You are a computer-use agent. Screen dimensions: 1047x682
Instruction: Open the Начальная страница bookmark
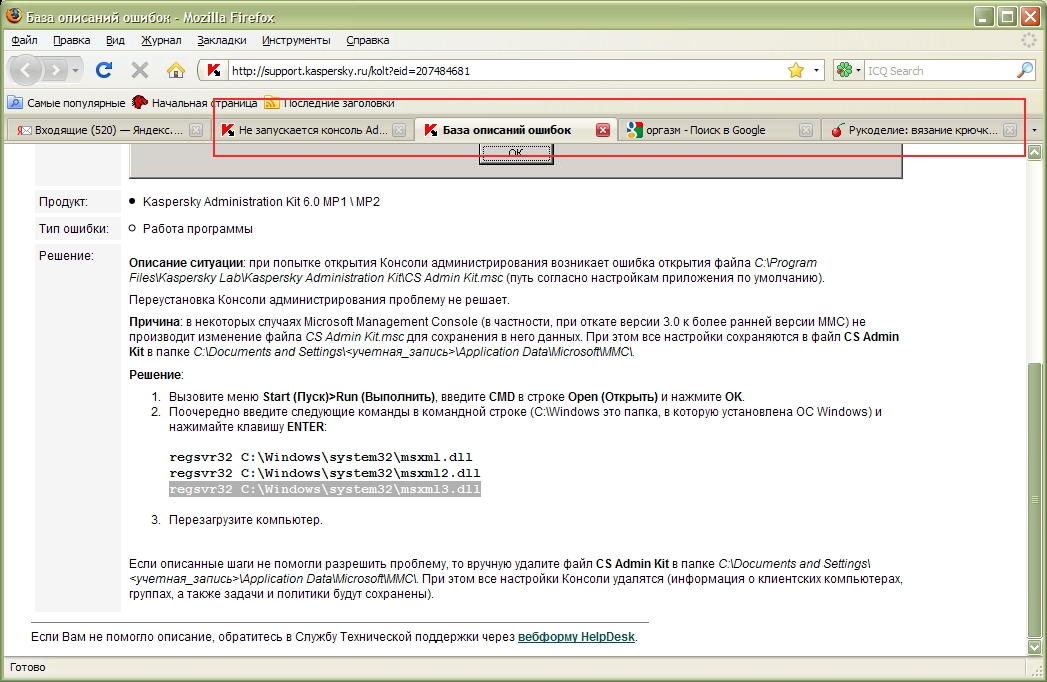click(x=194, y=103)
